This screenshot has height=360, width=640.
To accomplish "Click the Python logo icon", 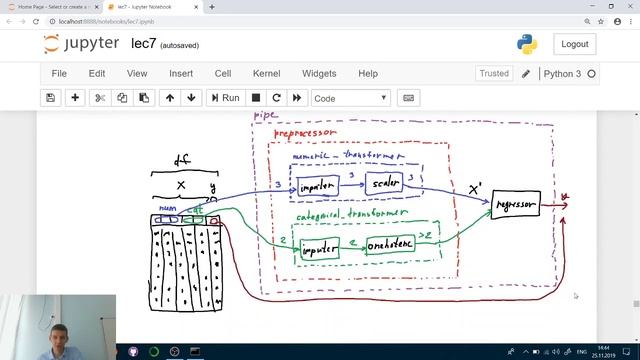I will click(527, 44).
